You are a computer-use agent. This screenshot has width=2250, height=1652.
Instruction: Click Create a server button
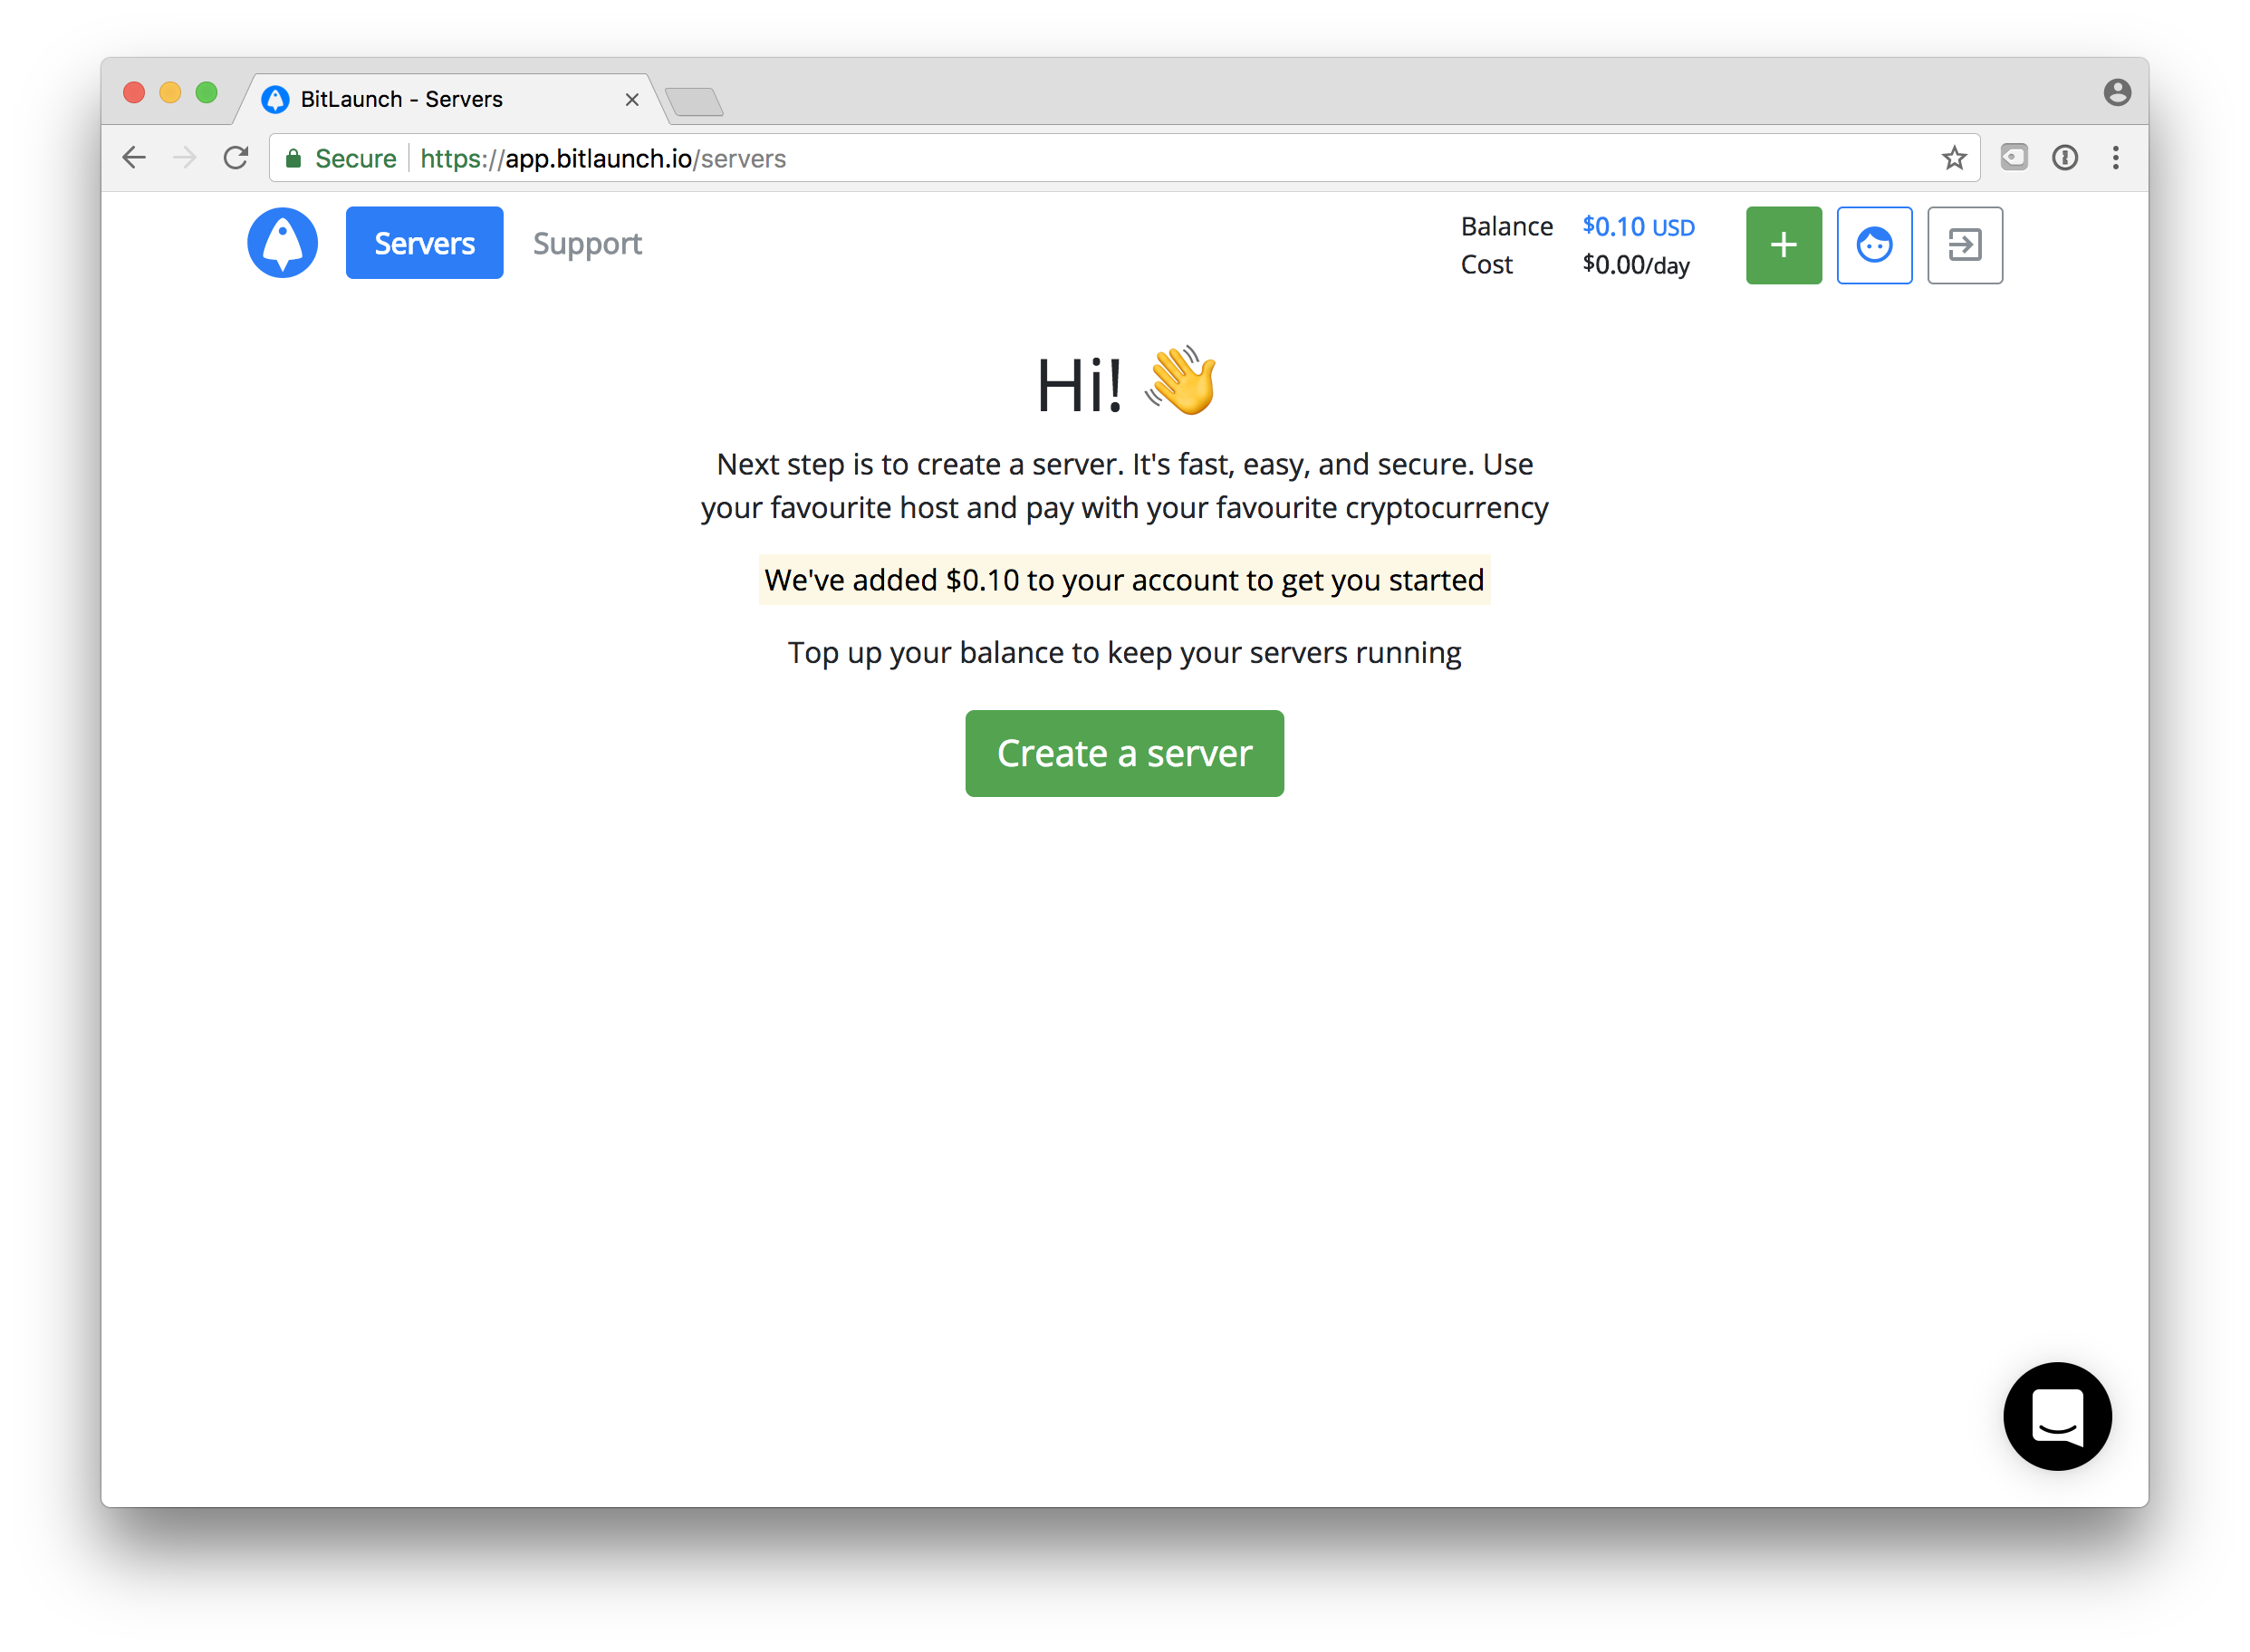1123,753
